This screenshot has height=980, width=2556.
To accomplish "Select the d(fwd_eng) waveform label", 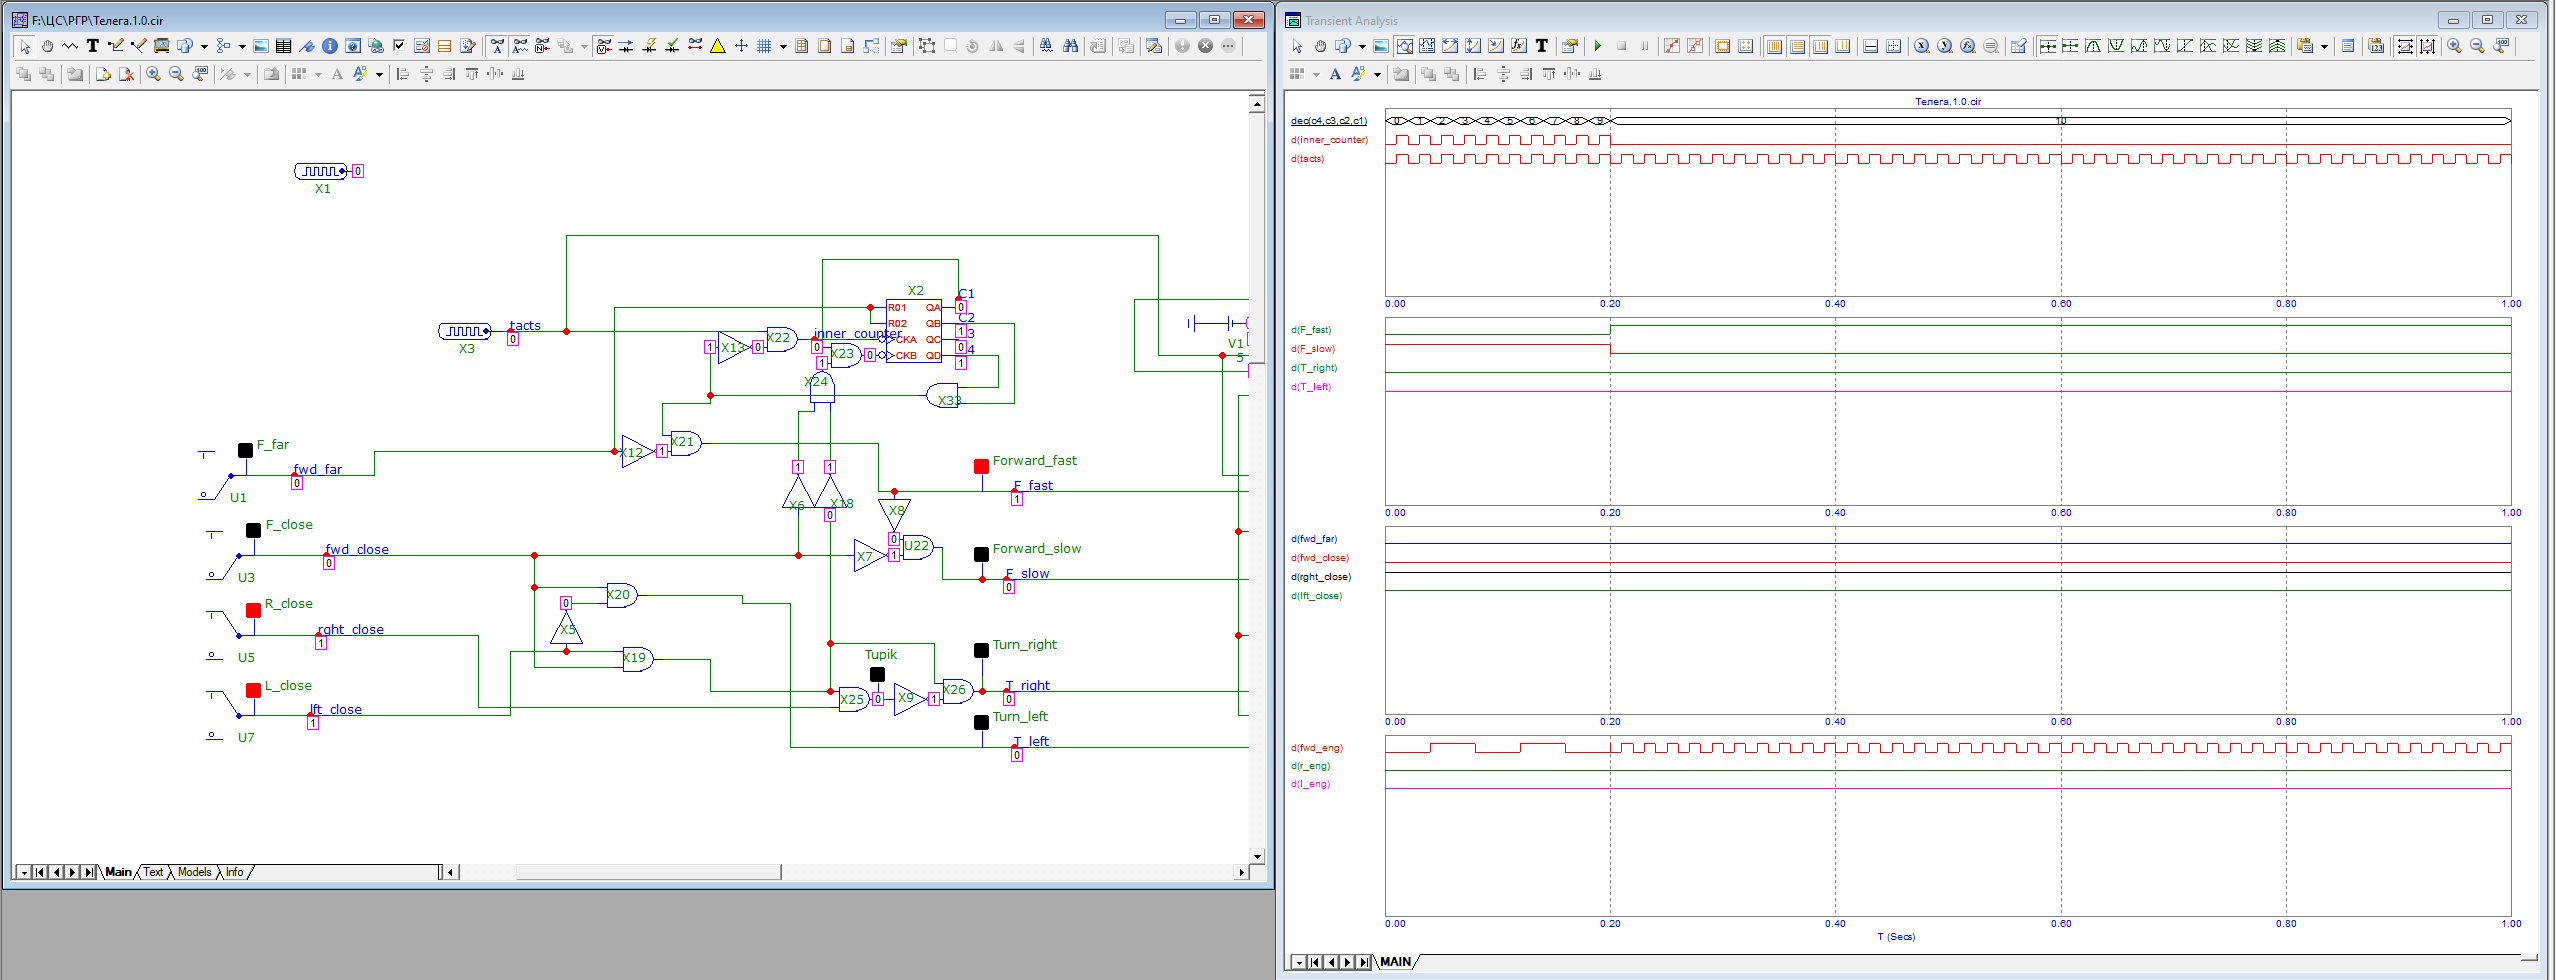I will click(x=1316, y=748).
